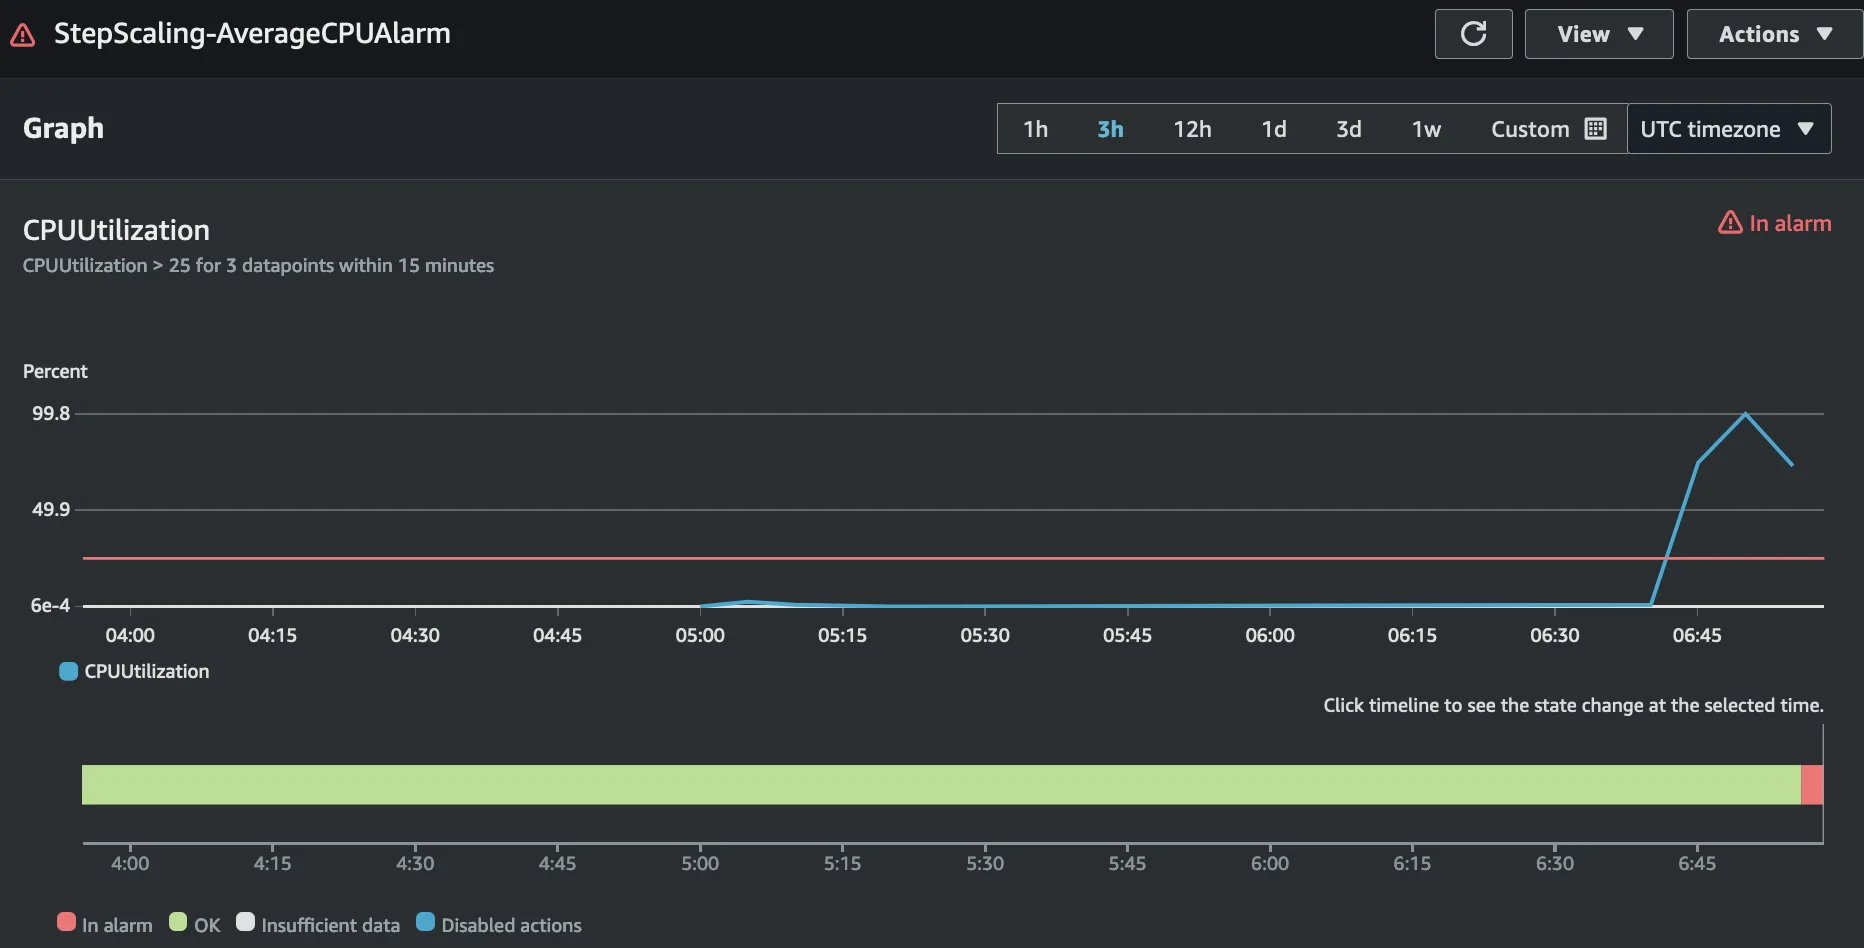The width and height of the screenshot is (1864, 948).
Task: Click the Graph section heading
Action: 63,128
